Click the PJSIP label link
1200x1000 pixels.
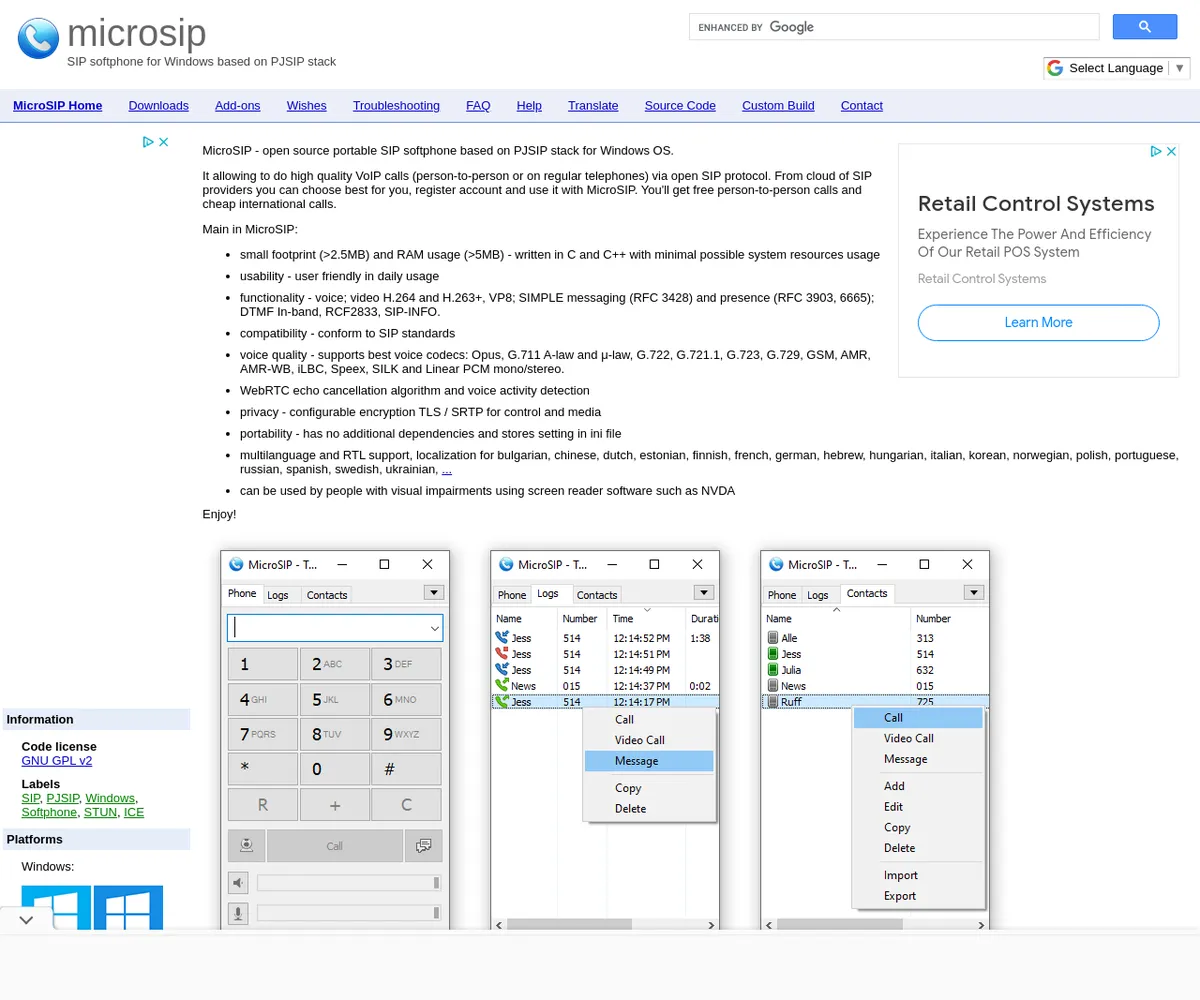62,798
